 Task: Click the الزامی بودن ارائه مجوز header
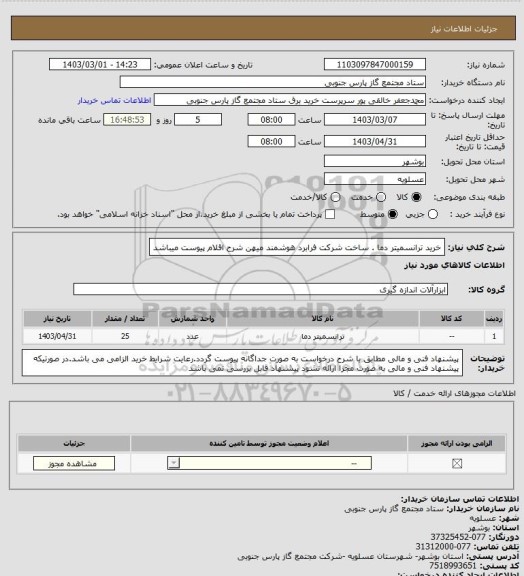point(456,443)
